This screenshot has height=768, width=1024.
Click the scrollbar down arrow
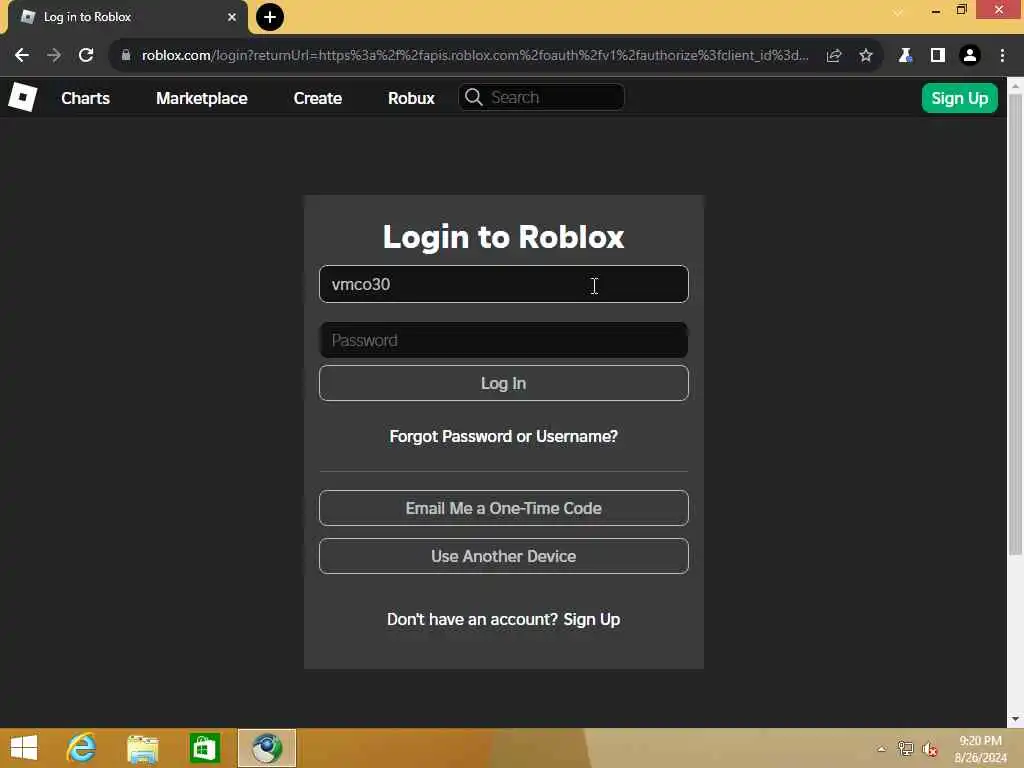click(1015, 719)
